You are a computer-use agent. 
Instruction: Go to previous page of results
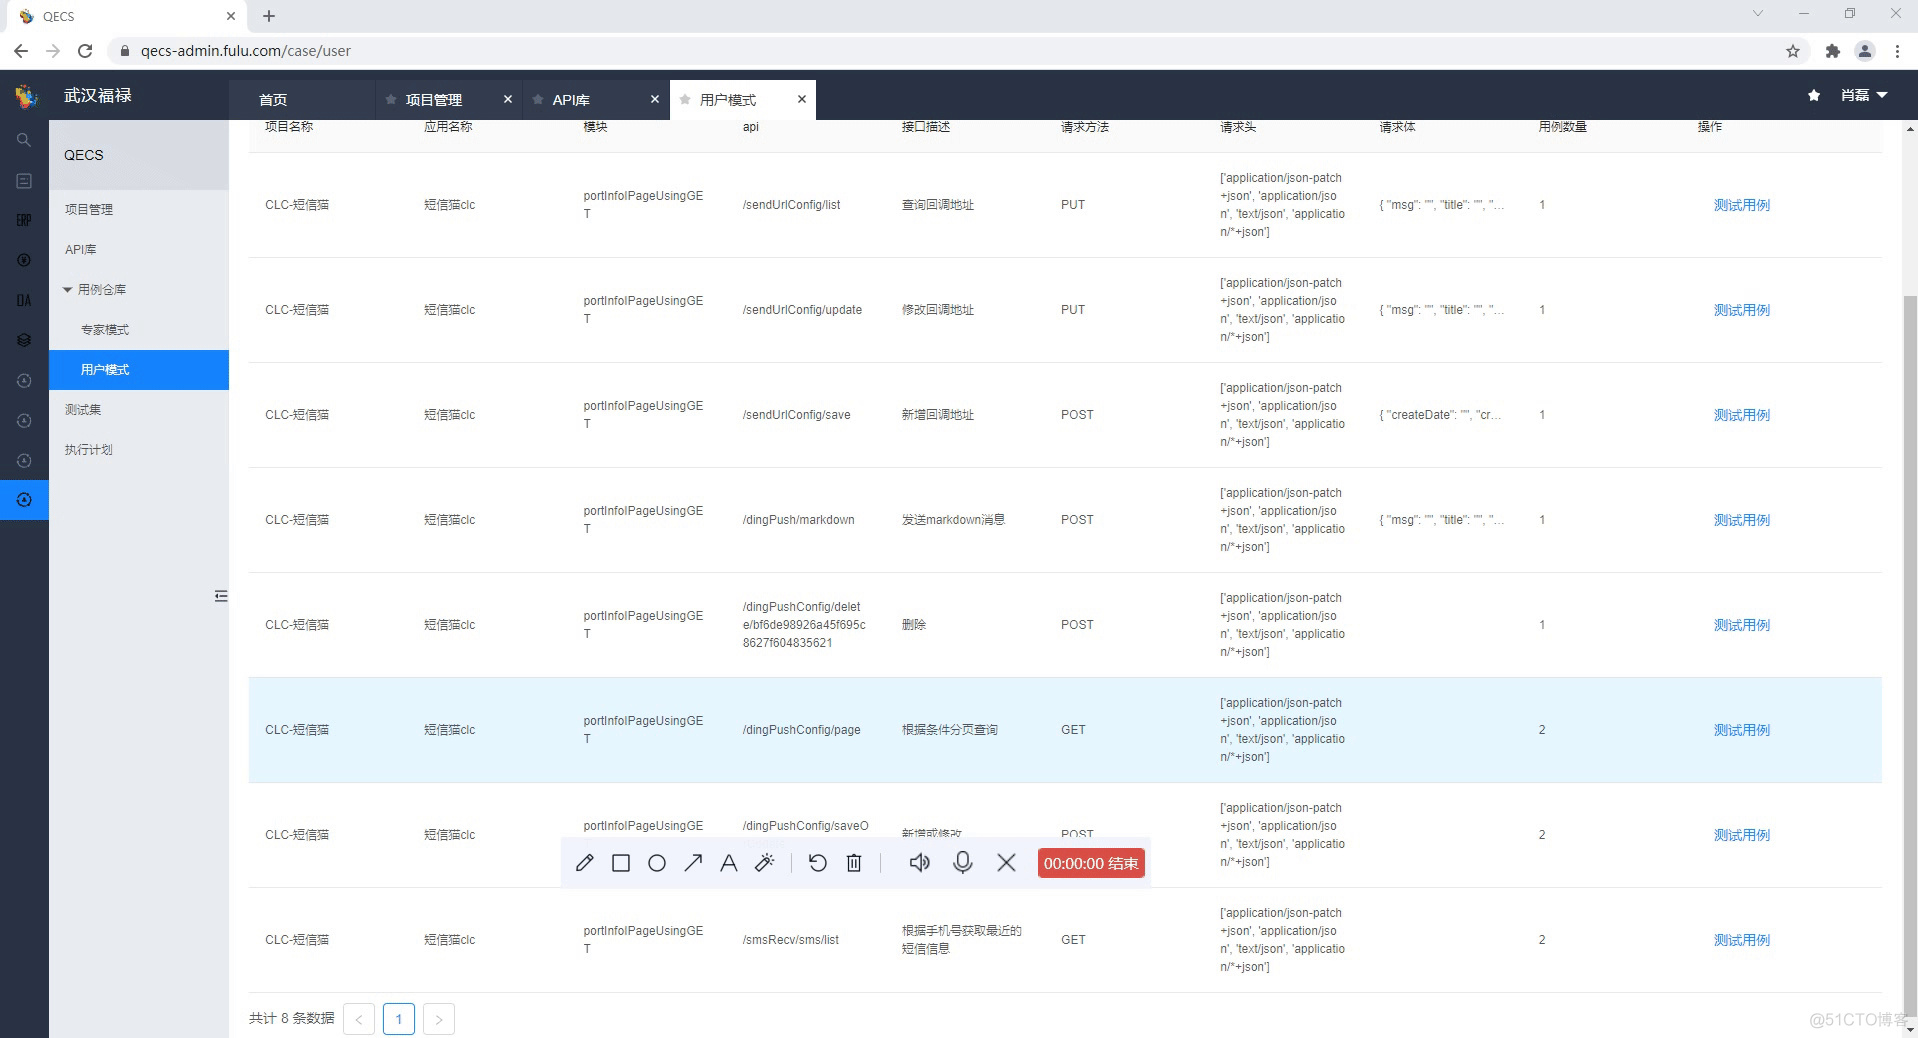359,1019
